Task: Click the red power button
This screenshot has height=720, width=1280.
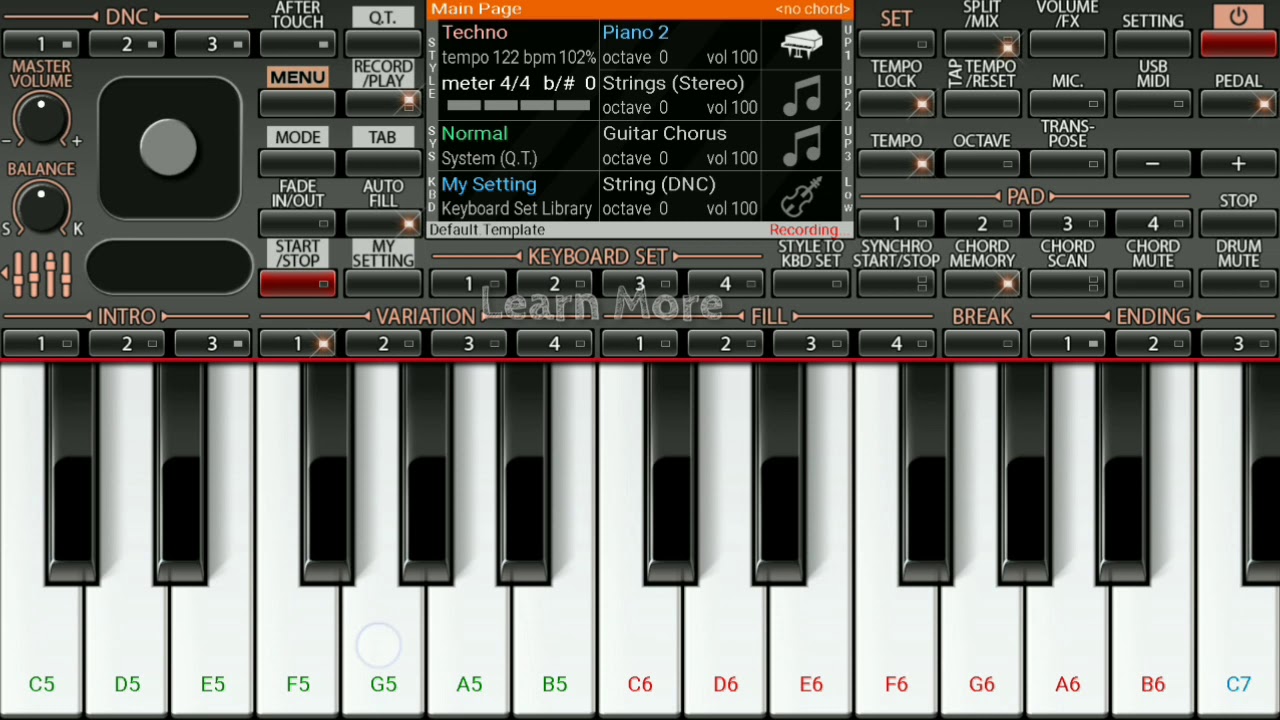Action: point(1238,43)
